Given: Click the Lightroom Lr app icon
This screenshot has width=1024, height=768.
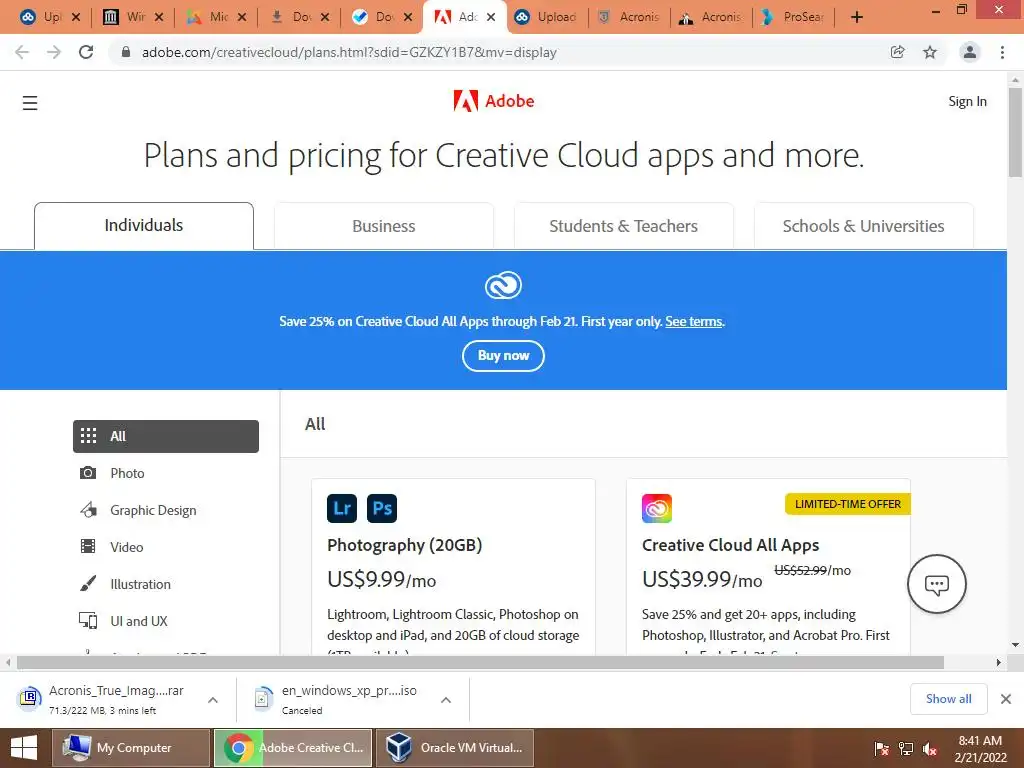Looking at the screenshot, I should tap(342, 508).
